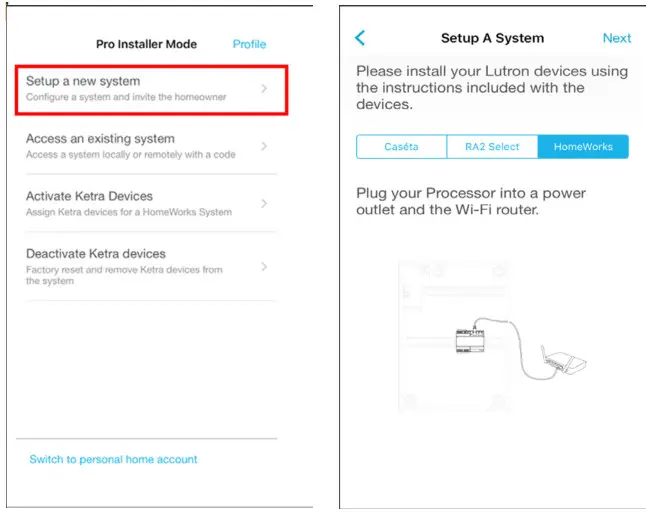Click Switch to personal home account

(x=113, y=460)
